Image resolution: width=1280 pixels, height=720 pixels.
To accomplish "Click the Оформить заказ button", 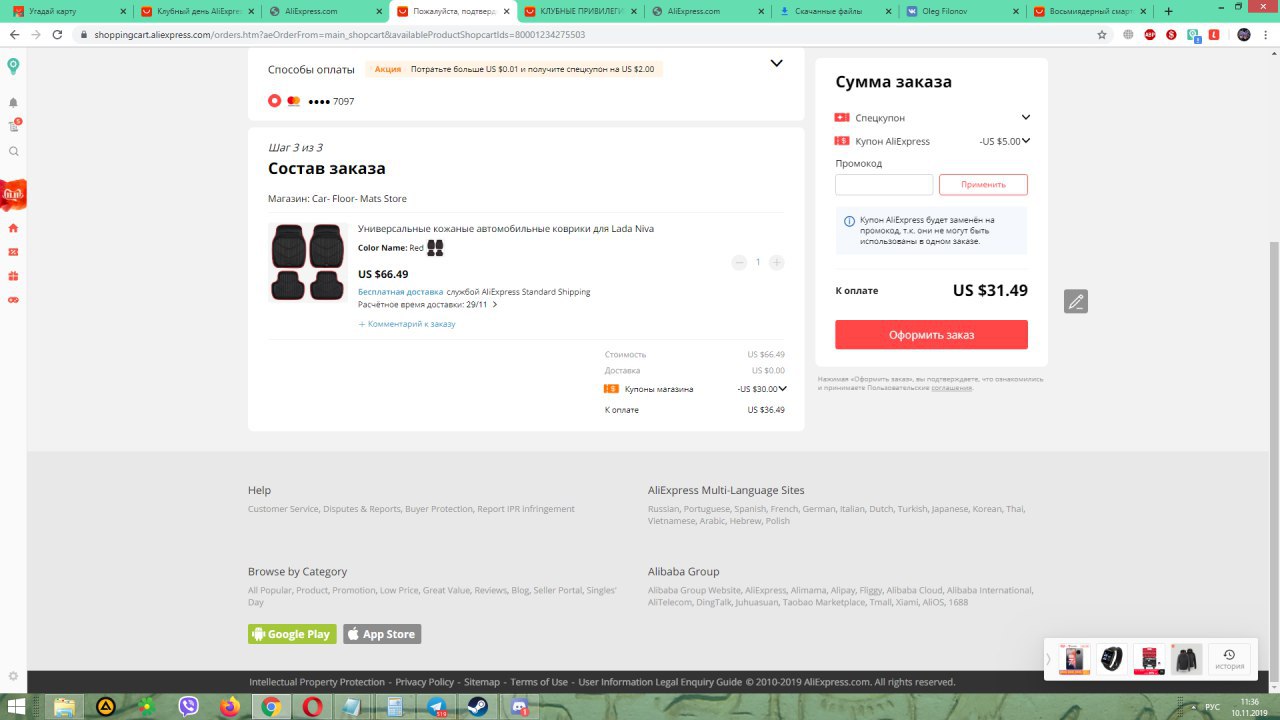I will click(x=931, y=335).
